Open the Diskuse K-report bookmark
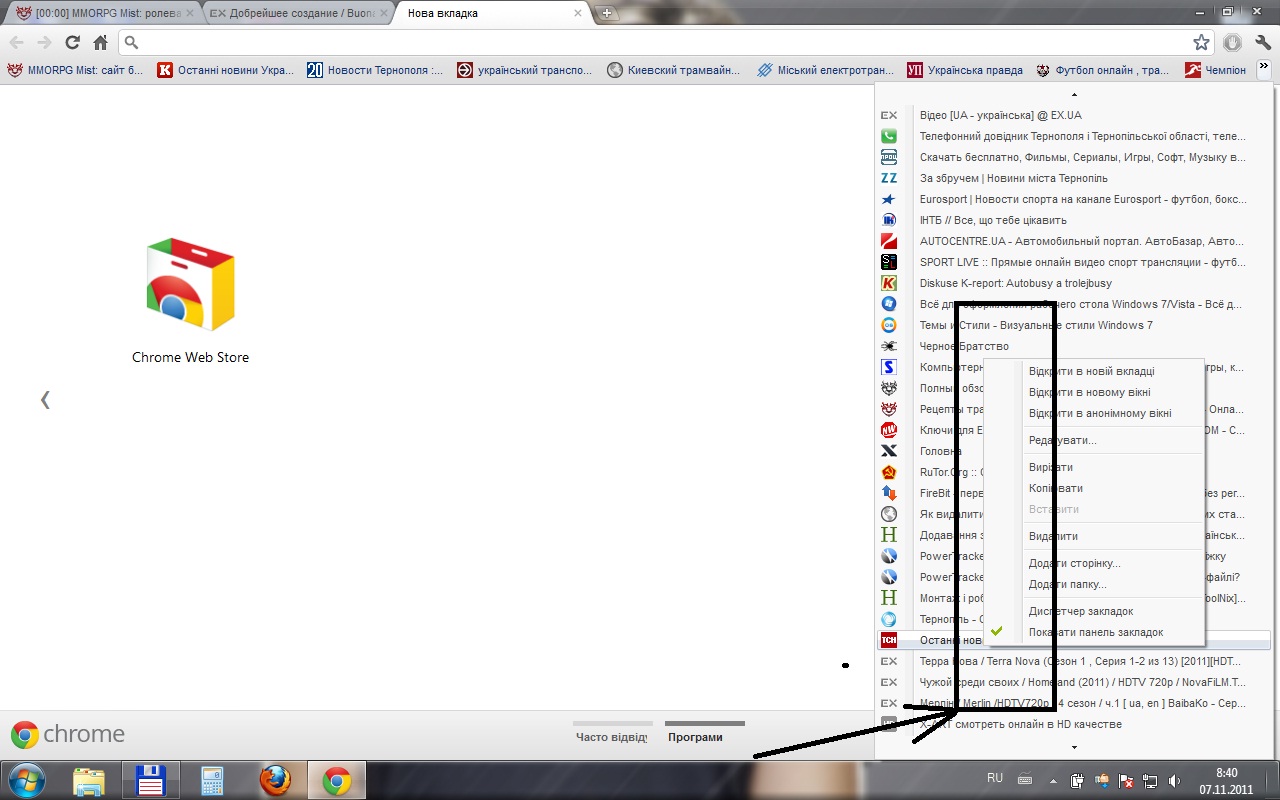 (1074, 283)
